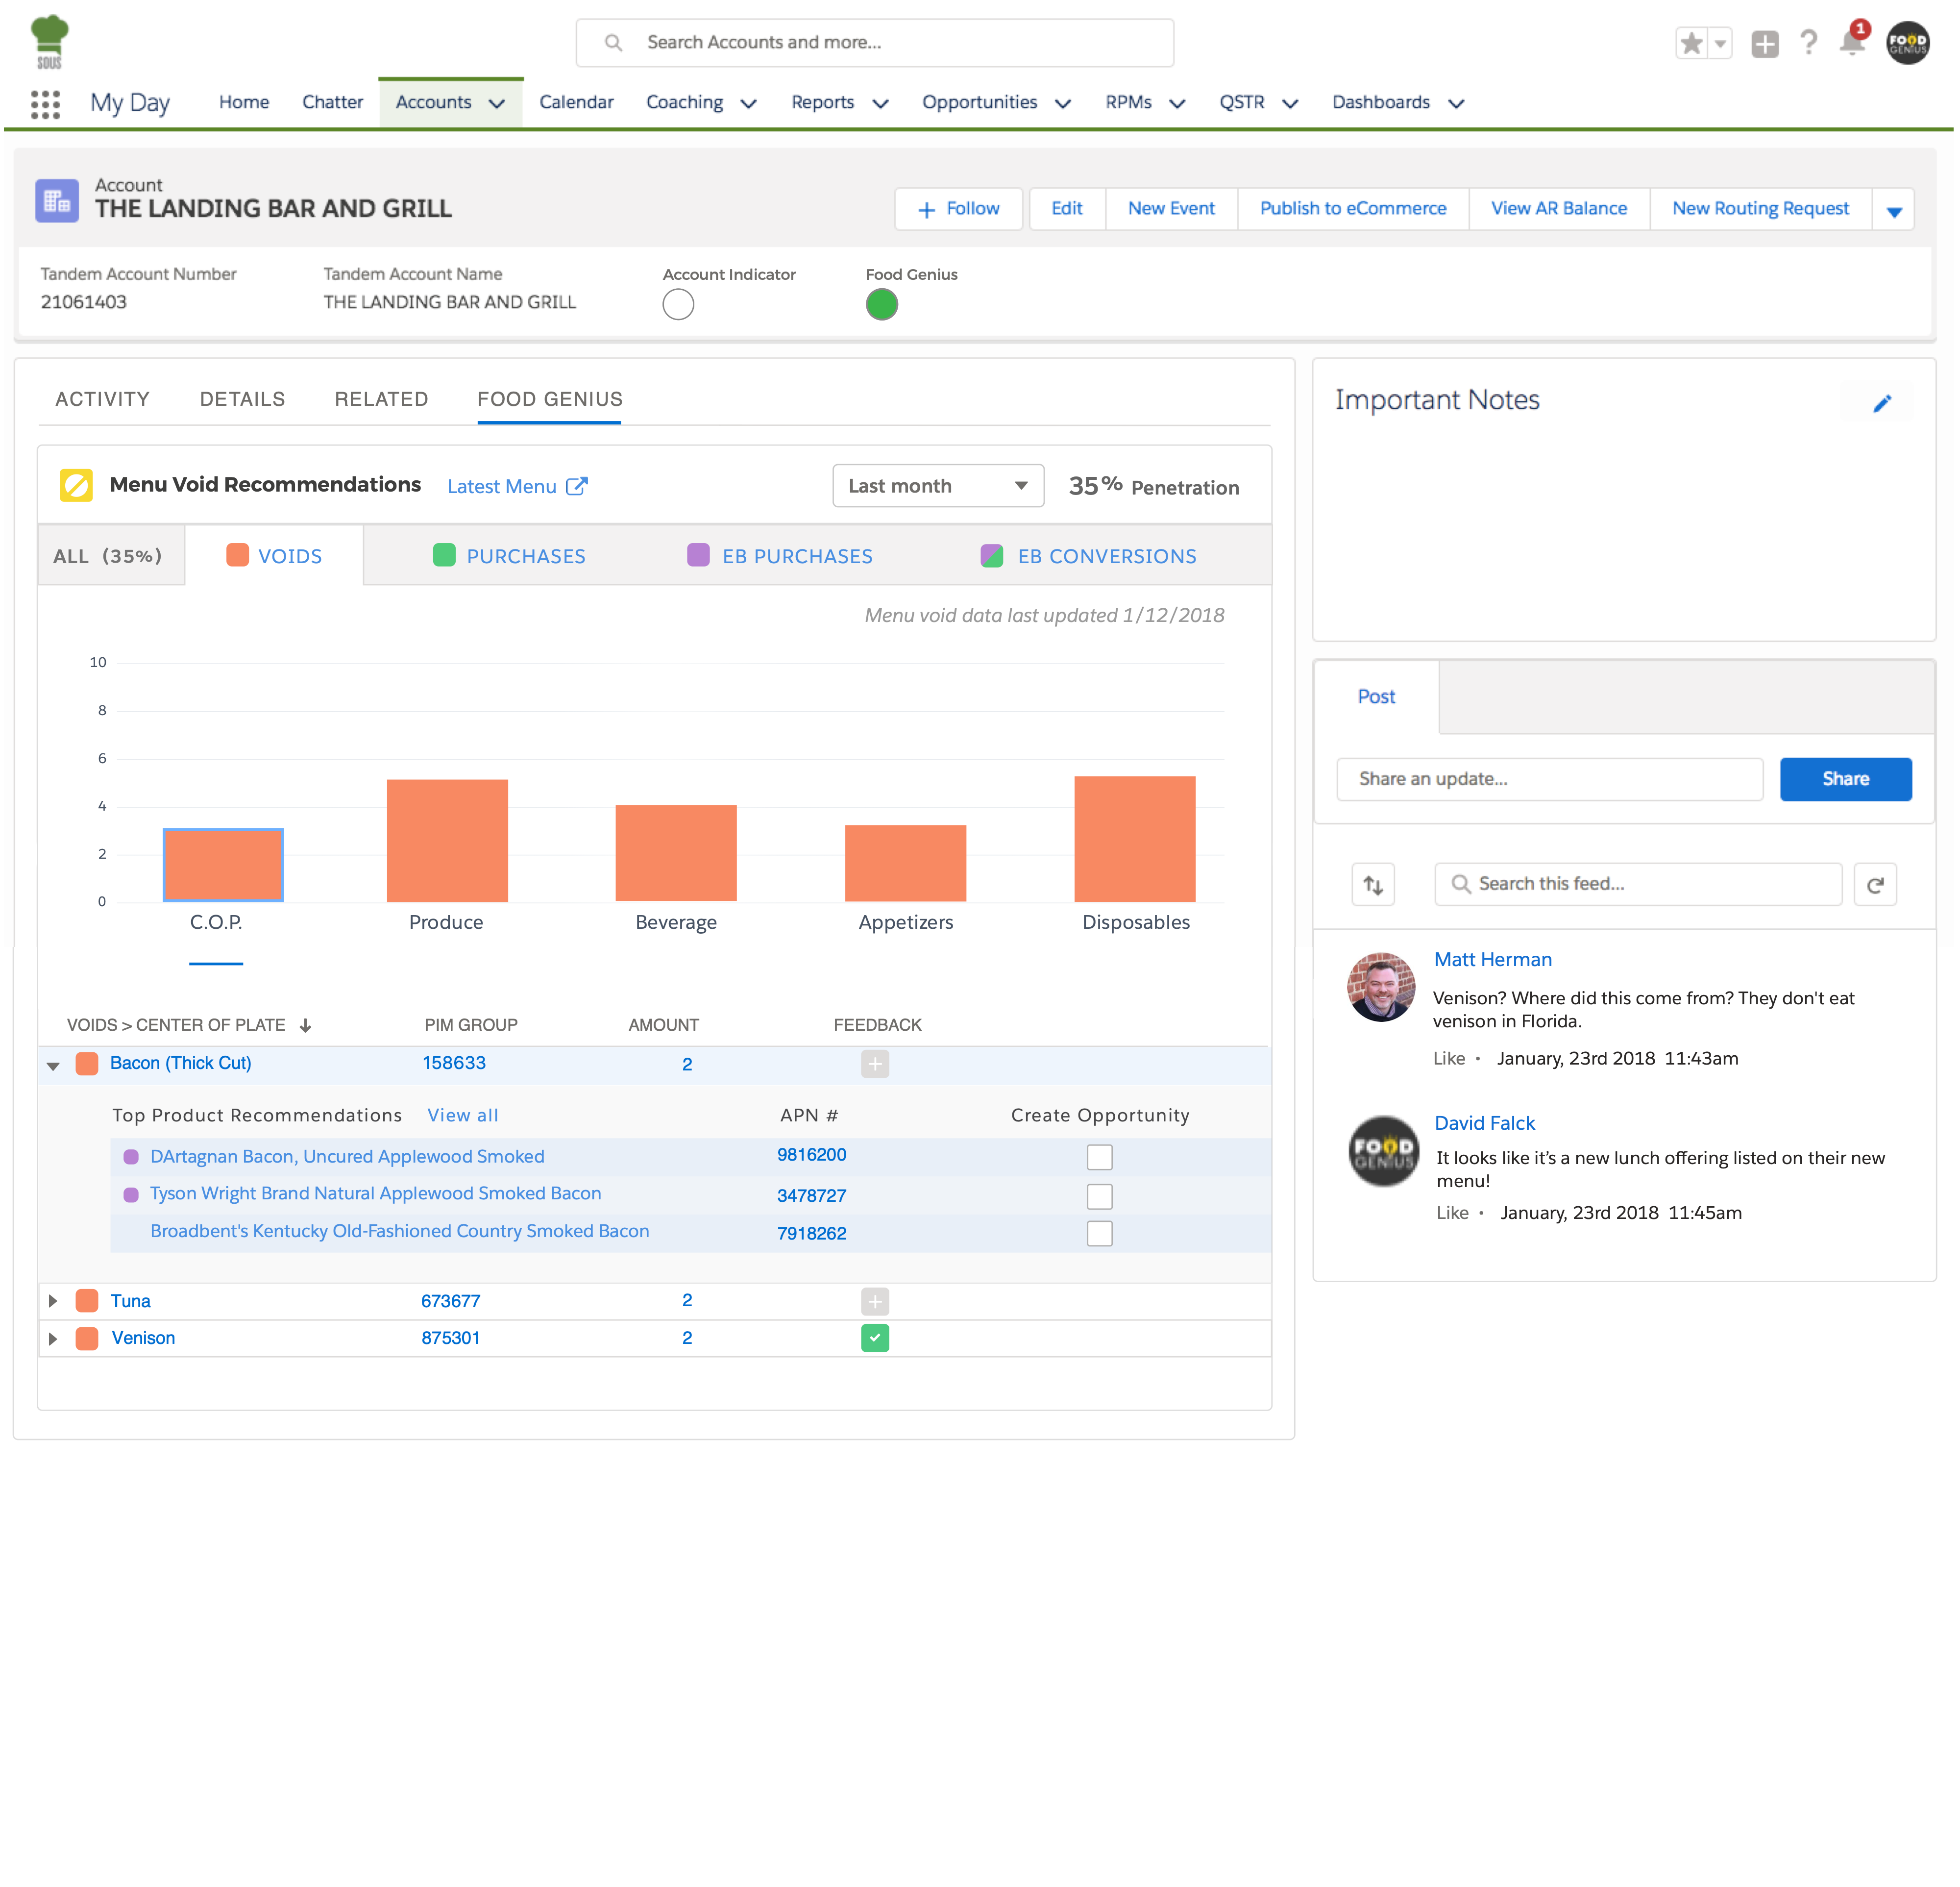Viewport: 1960px width, 1887px height.
Task: Add feedback for the Bacon (Thick Cut) row
Action: [x=875, y=1063]
